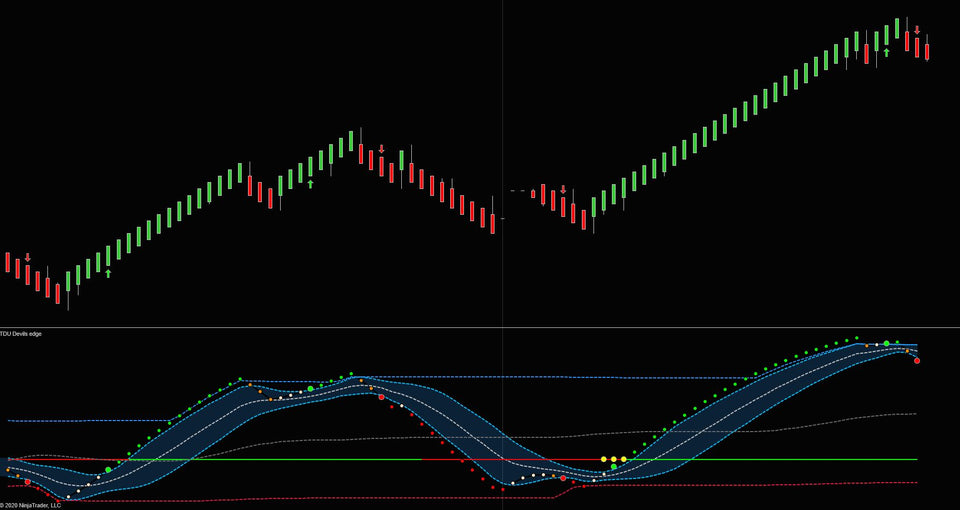This screenshot has width=960, height=510.
Task: Pick the red down arrow nearest the vertical line
Action: pos(563,189)
